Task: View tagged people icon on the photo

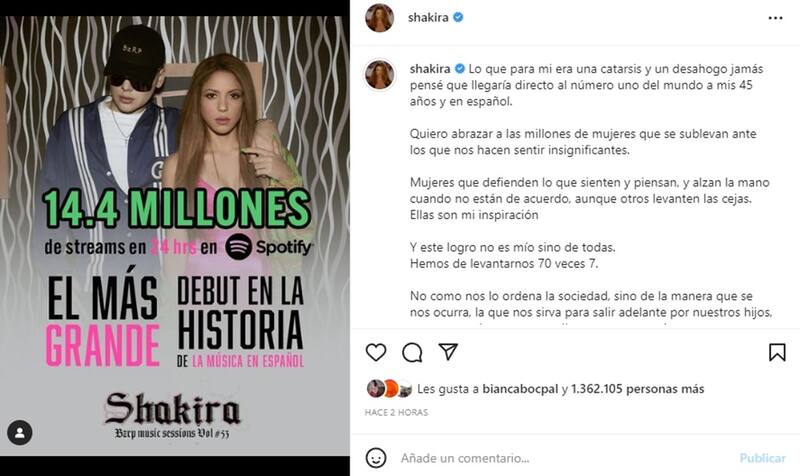Action: (20, 433)
